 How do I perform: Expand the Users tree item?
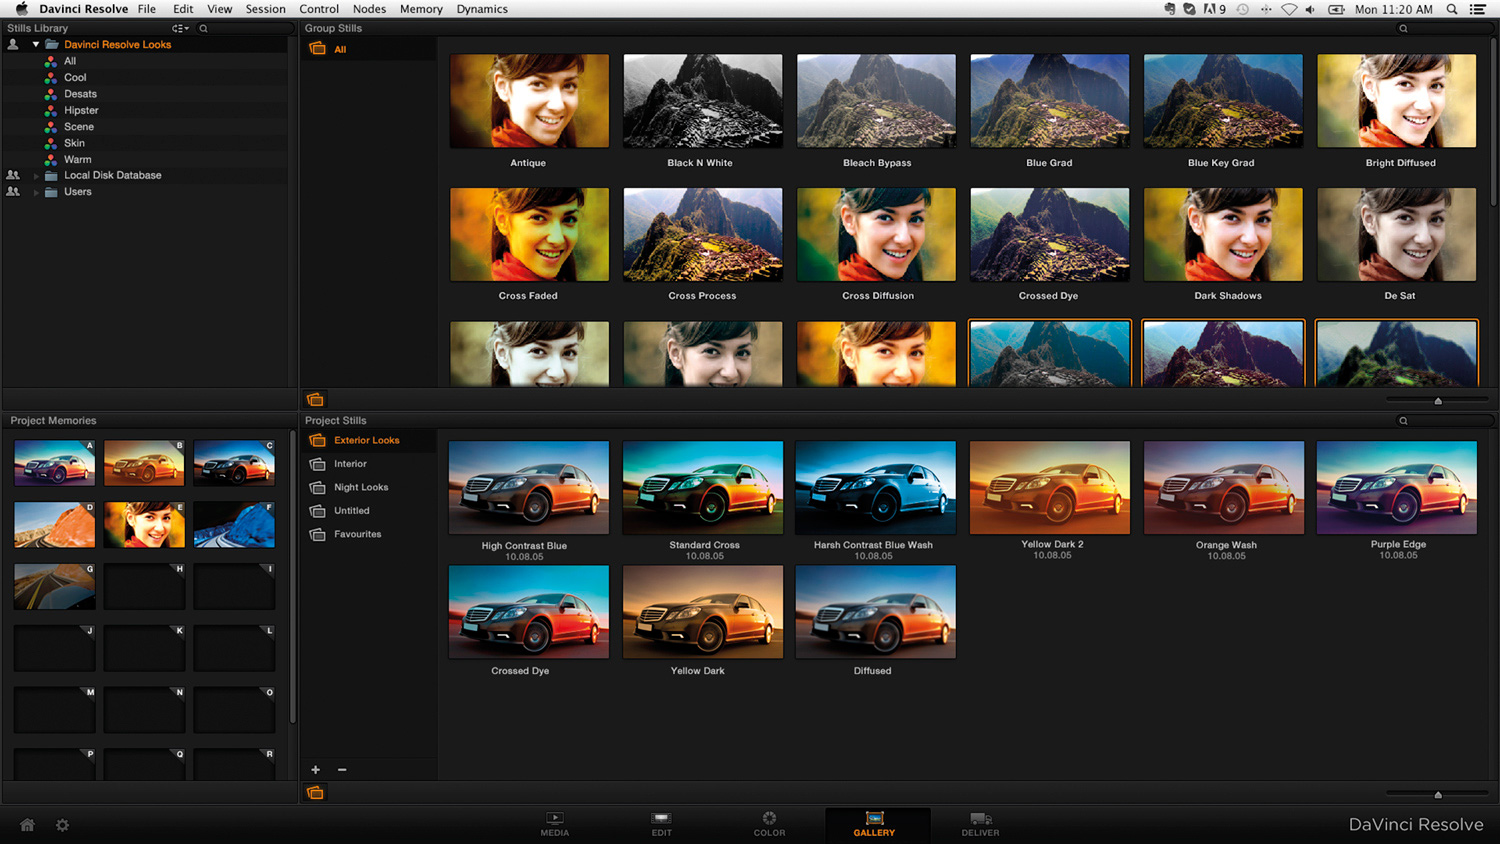coord(36,191)
